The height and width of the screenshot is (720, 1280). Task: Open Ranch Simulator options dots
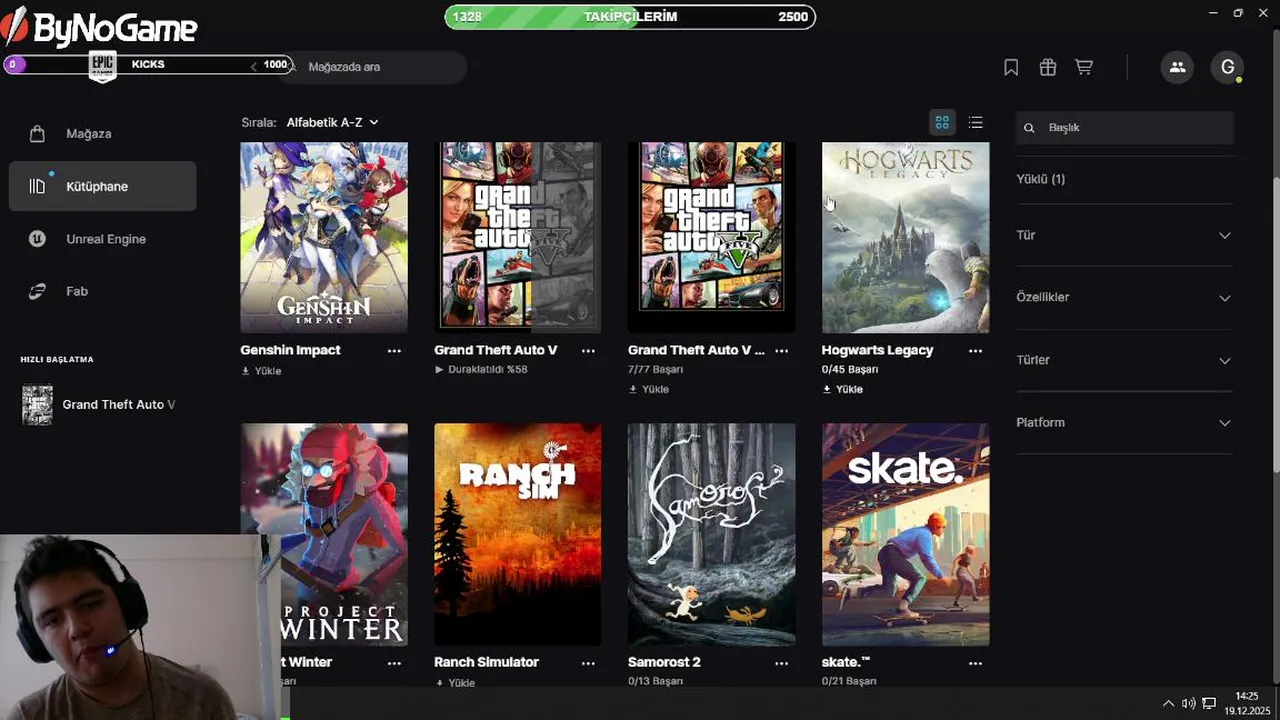[x=588, y=663]
